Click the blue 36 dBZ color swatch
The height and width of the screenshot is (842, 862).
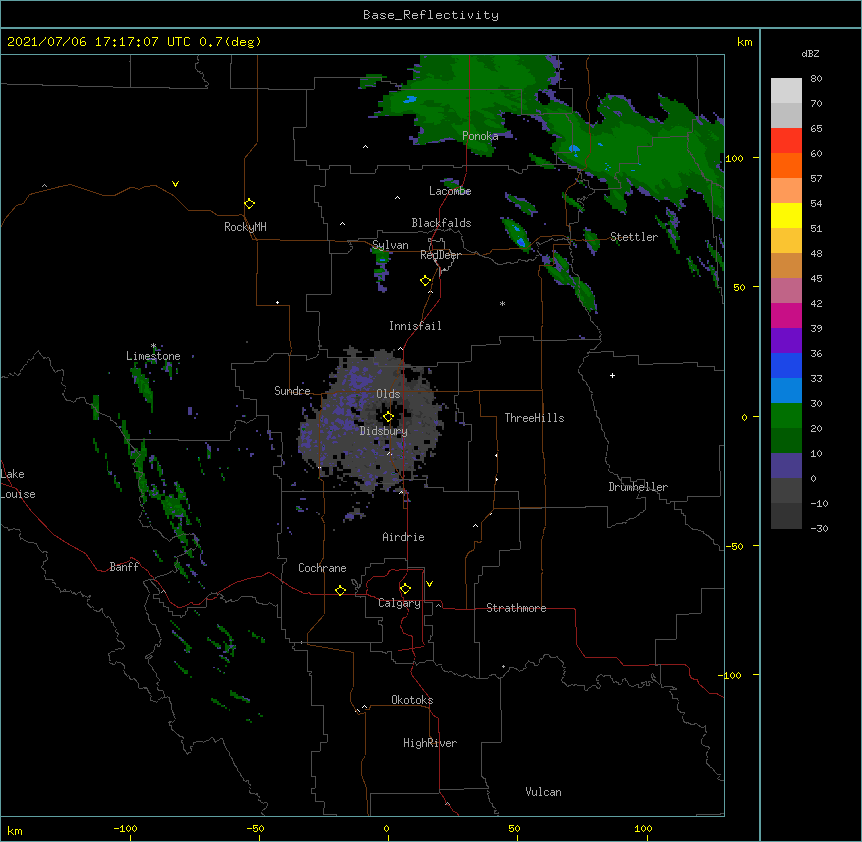[786, 365]
